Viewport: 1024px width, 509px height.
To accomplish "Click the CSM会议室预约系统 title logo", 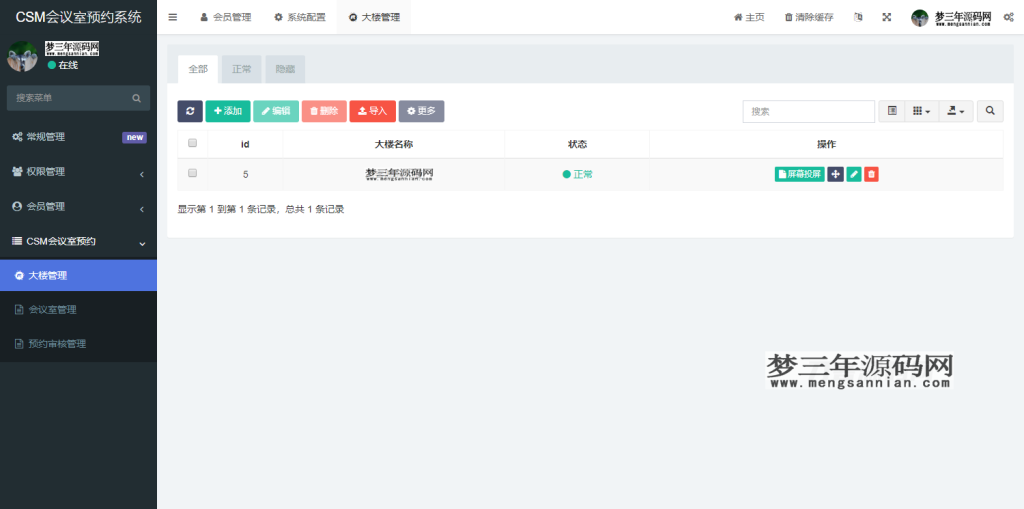I will [78, 17].
